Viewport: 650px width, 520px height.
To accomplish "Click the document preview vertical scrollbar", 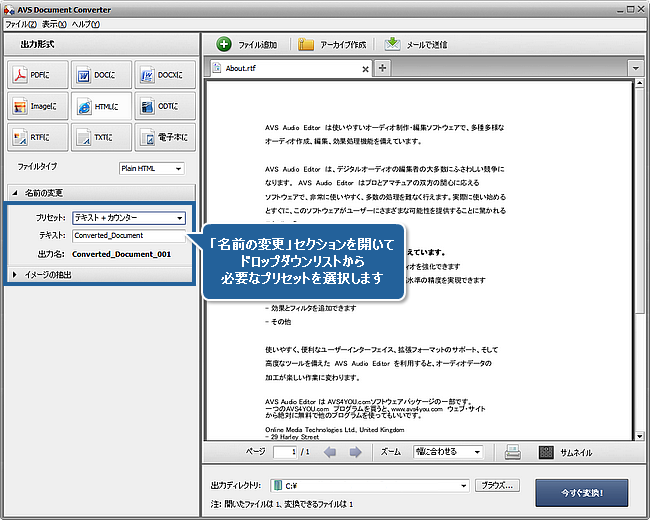I will click(639, 260).
